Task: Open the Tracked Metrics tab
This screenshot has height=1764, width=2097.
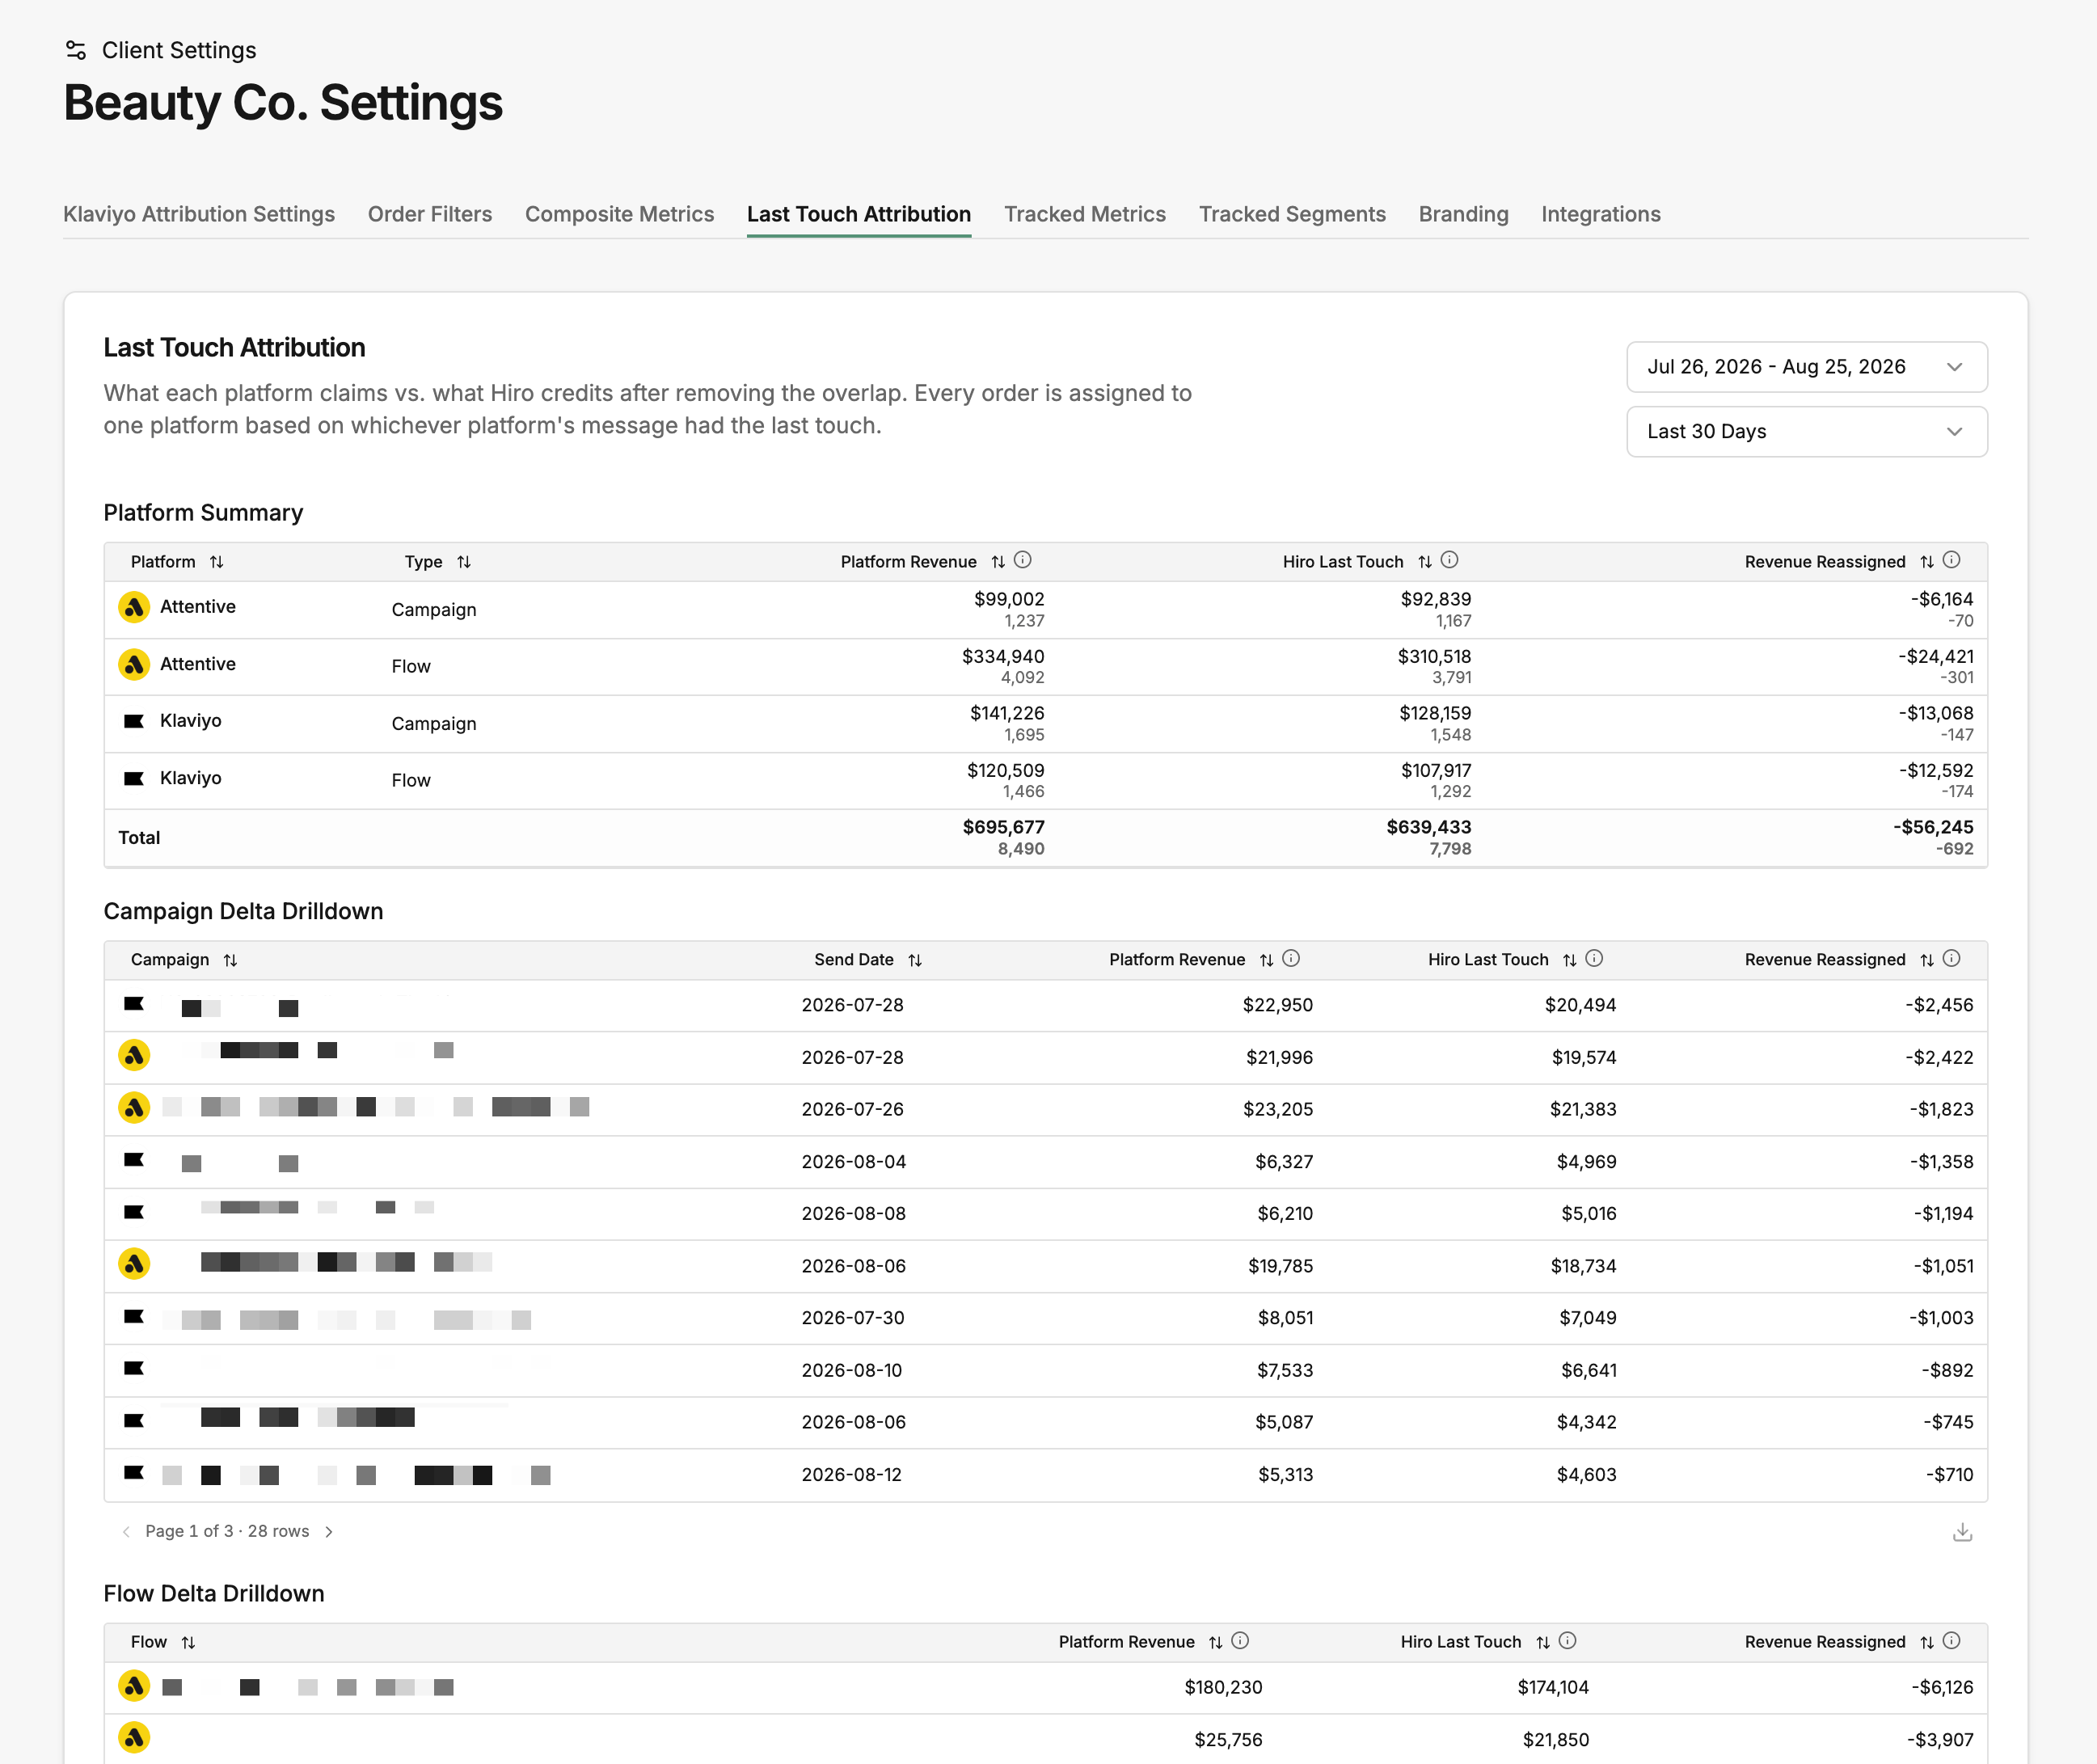Action: coord(1085,214)
